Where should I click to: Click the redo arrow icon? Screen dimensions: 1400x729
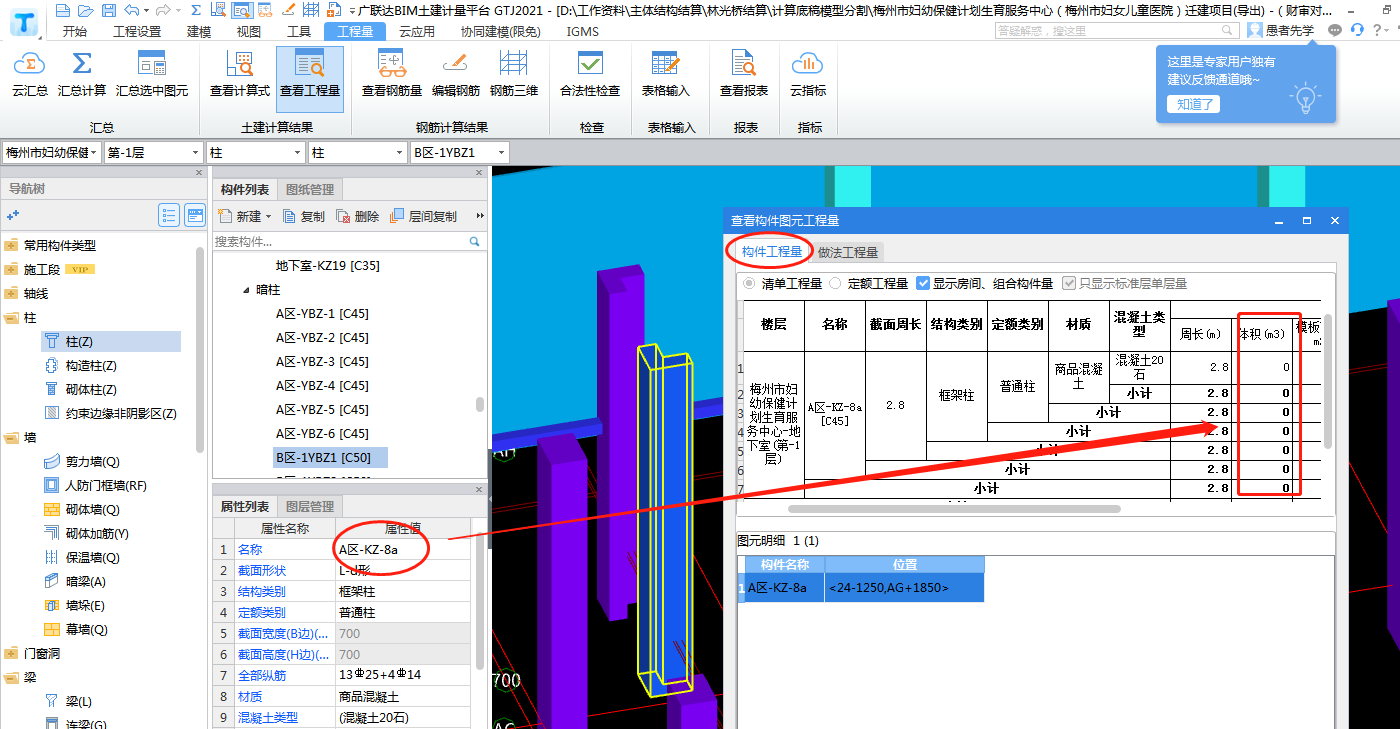click(162, 11)
